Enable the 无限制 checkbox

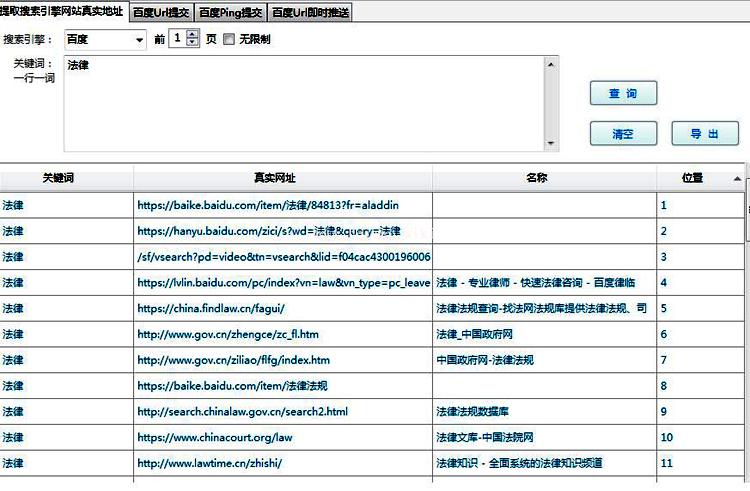[x=229, y=40]
